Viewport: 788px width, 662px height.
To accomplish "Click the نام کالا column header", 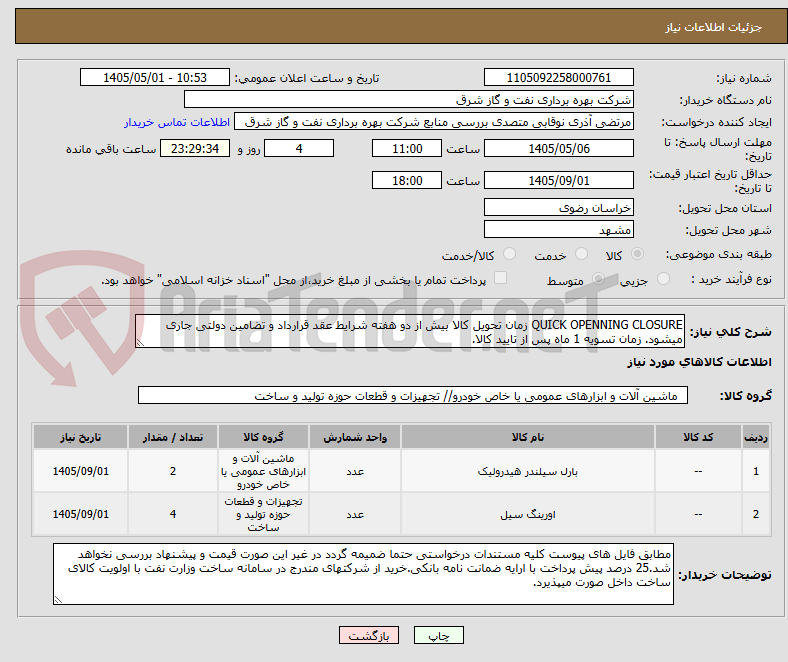I will tap(528, 437).
